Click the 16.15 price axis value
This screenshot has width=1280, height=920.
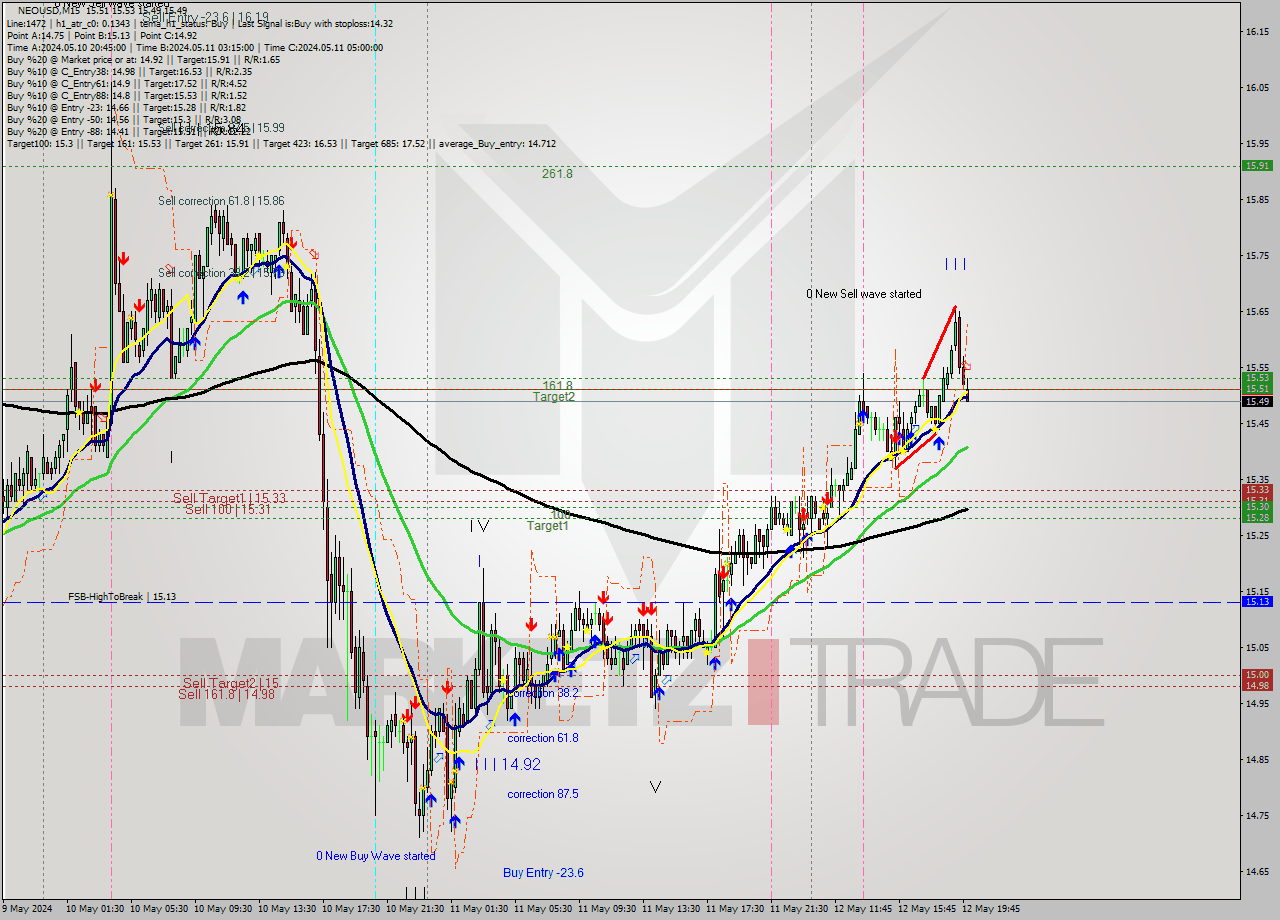(x=1257, y=32)
